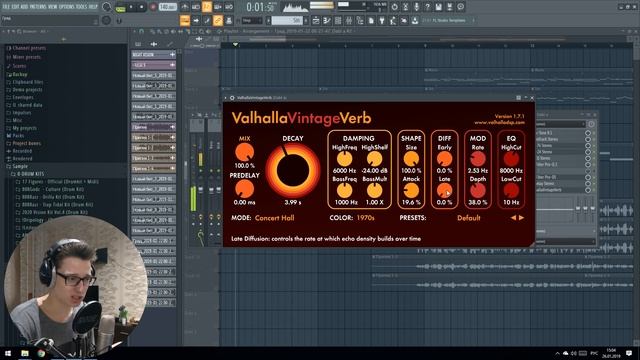Click the Early diffusion knob

point(444,159)
